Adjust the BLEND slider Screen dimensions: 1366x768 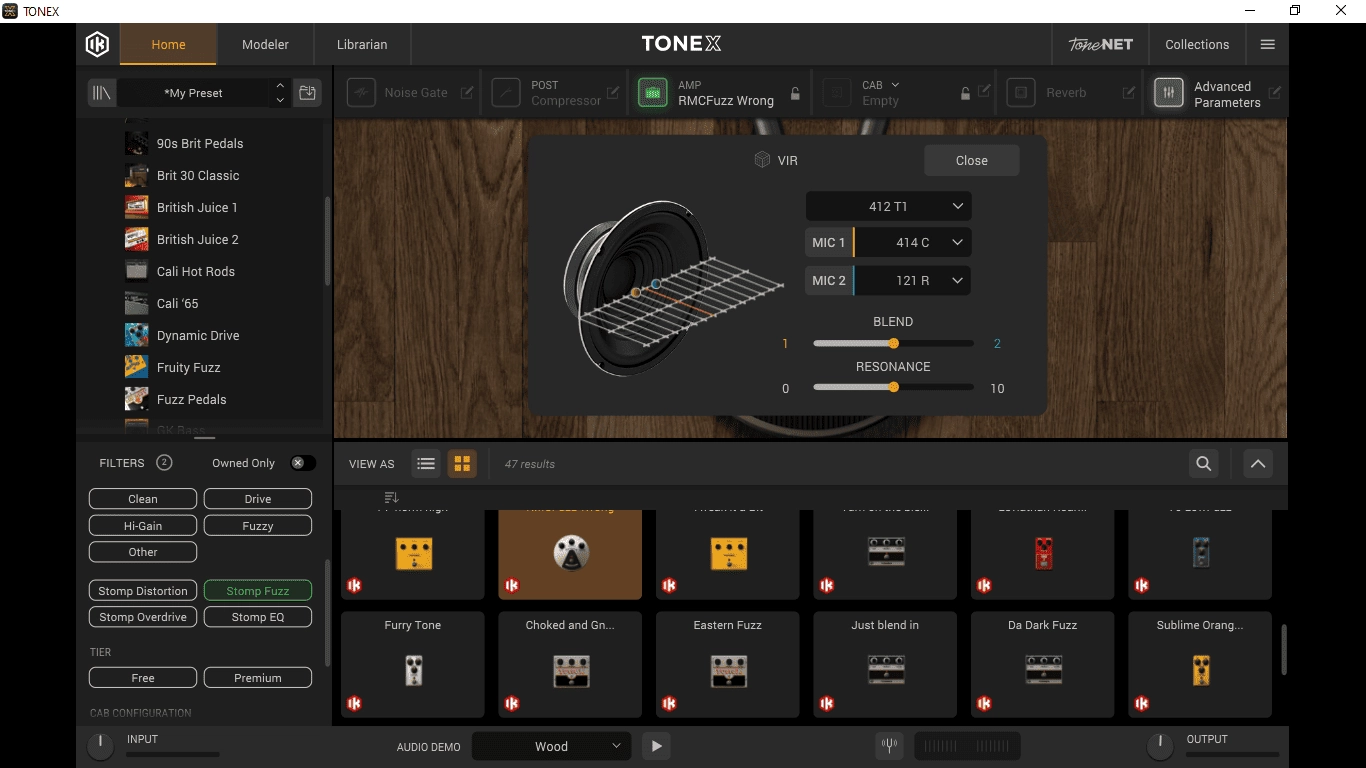[x=893, y=343]
